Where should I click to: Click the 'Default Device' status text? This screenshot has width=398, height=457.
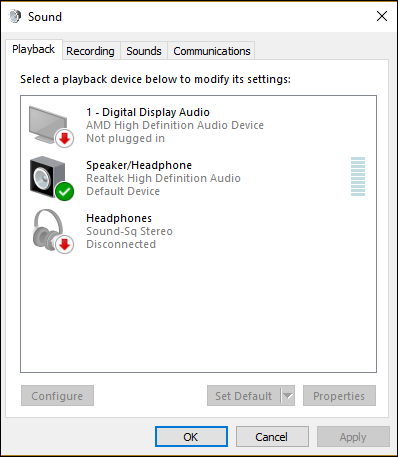(123, 191)
